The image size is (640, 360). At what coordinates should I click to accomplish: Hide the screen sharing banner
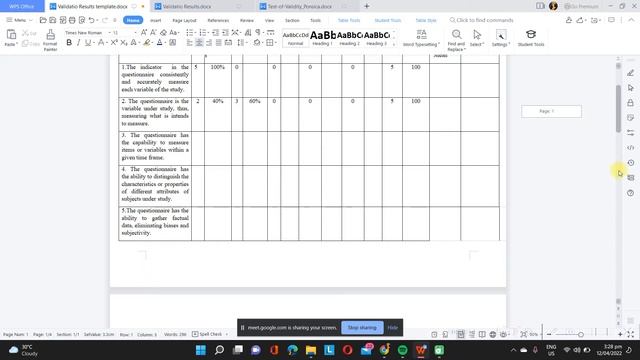[392, 327]
